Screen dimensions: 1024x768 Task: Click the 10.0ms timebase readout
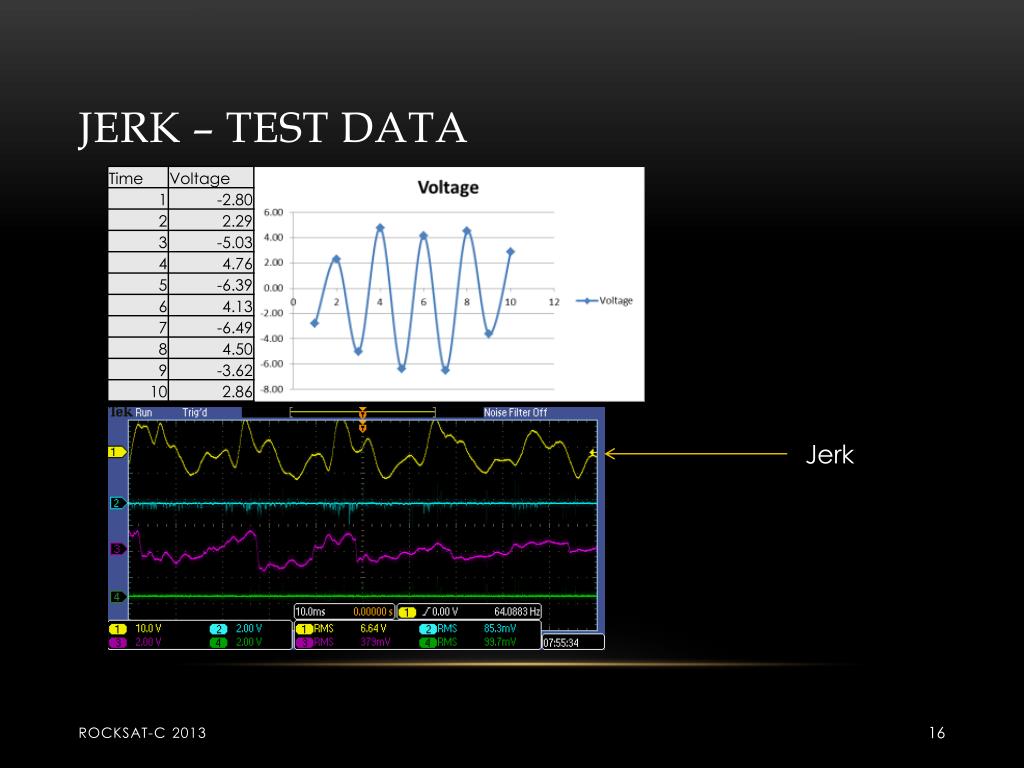pos(311,612)
